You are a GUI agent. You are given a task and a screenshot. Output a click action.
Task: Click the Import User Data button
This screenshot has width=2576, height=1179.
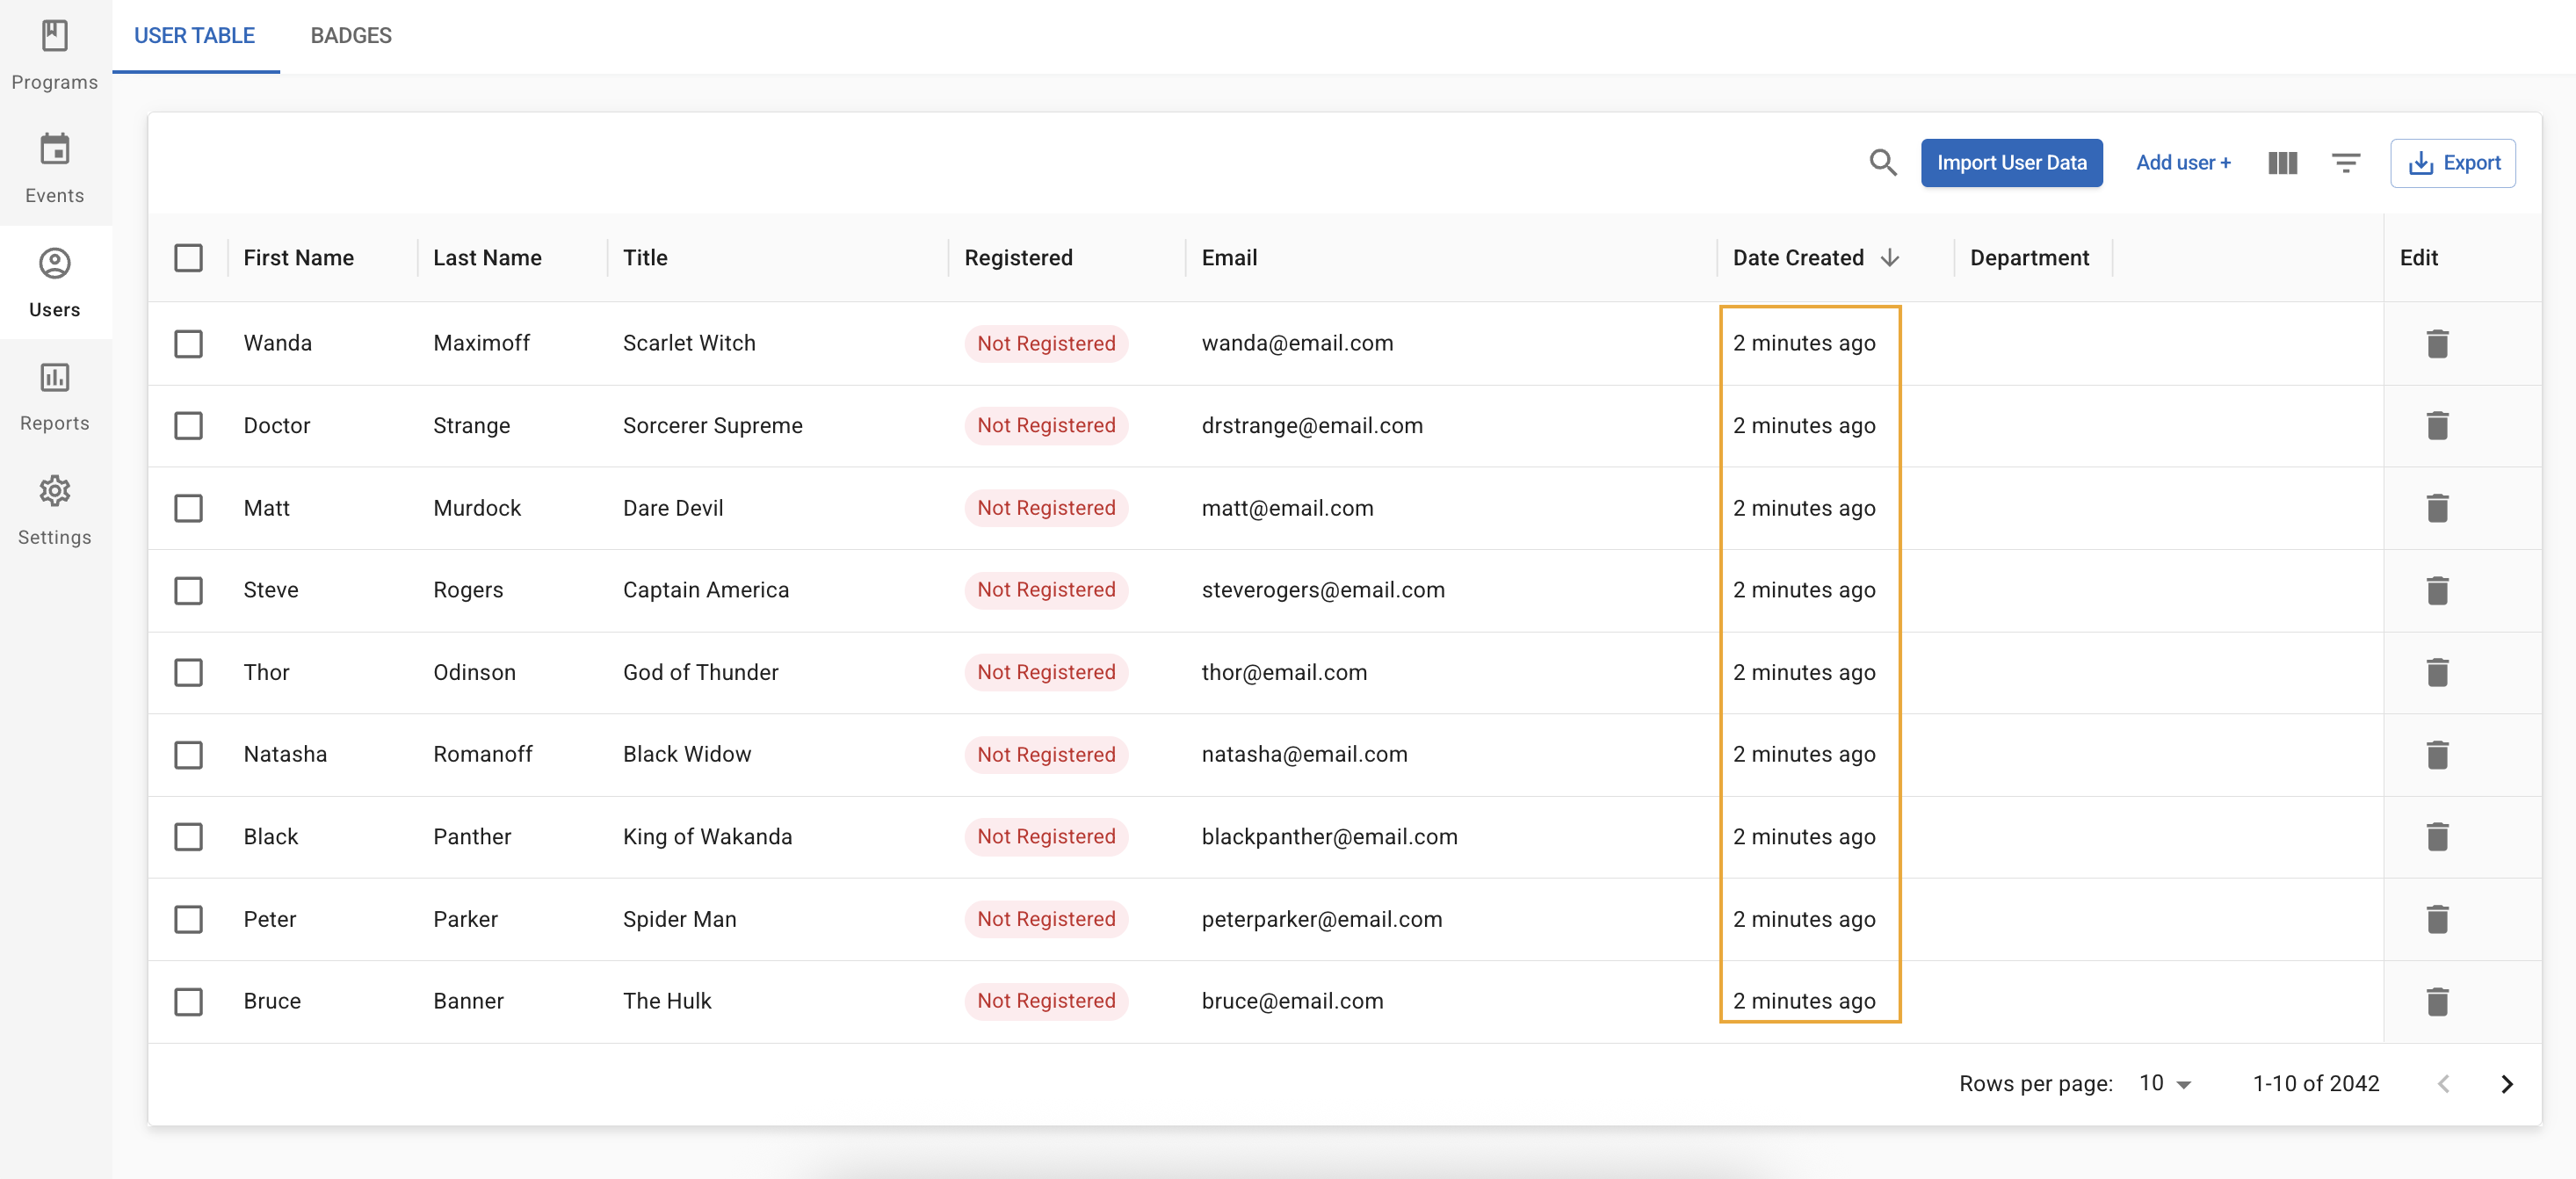[x=2011, y=163]
